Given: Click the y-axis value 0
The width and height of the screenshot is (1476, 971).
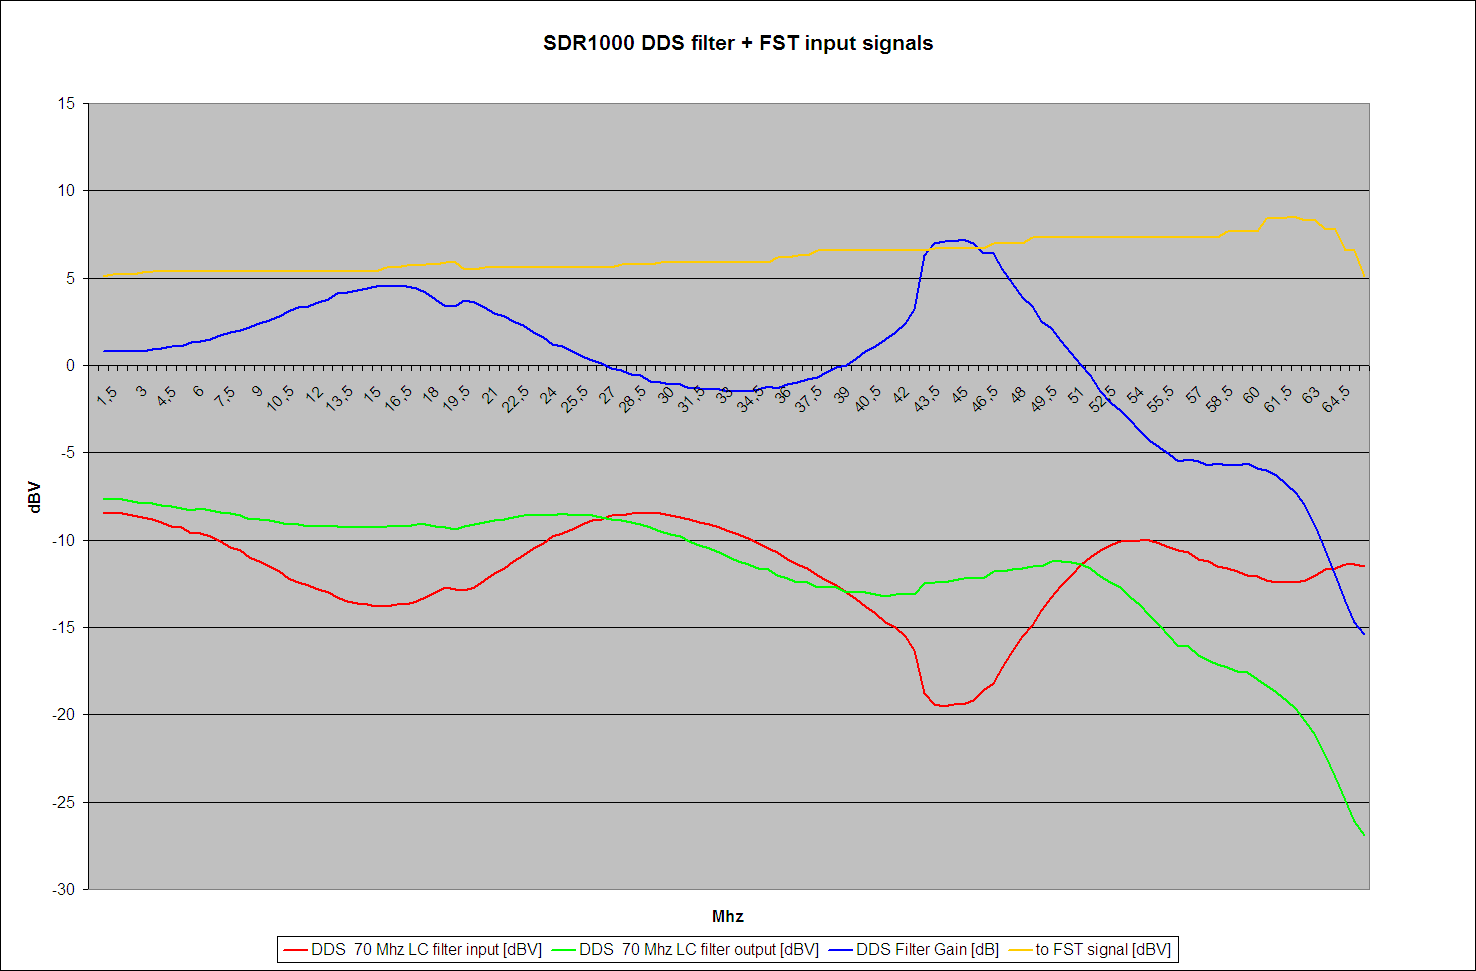Looking at the screenshot, I should (70, 365).
